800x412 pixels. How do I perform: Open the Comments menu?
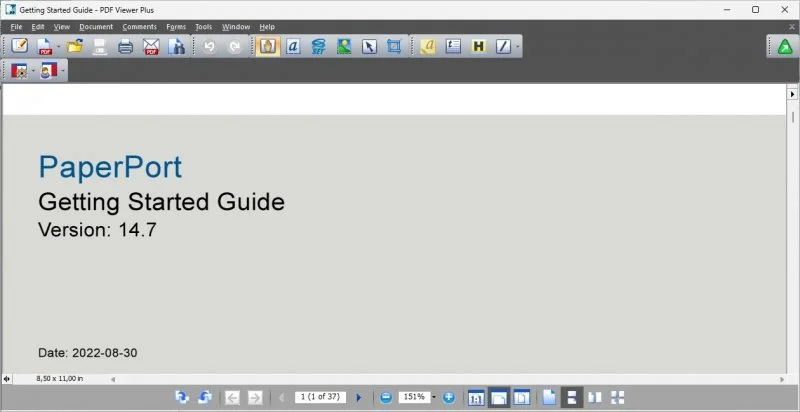[139, 27]
